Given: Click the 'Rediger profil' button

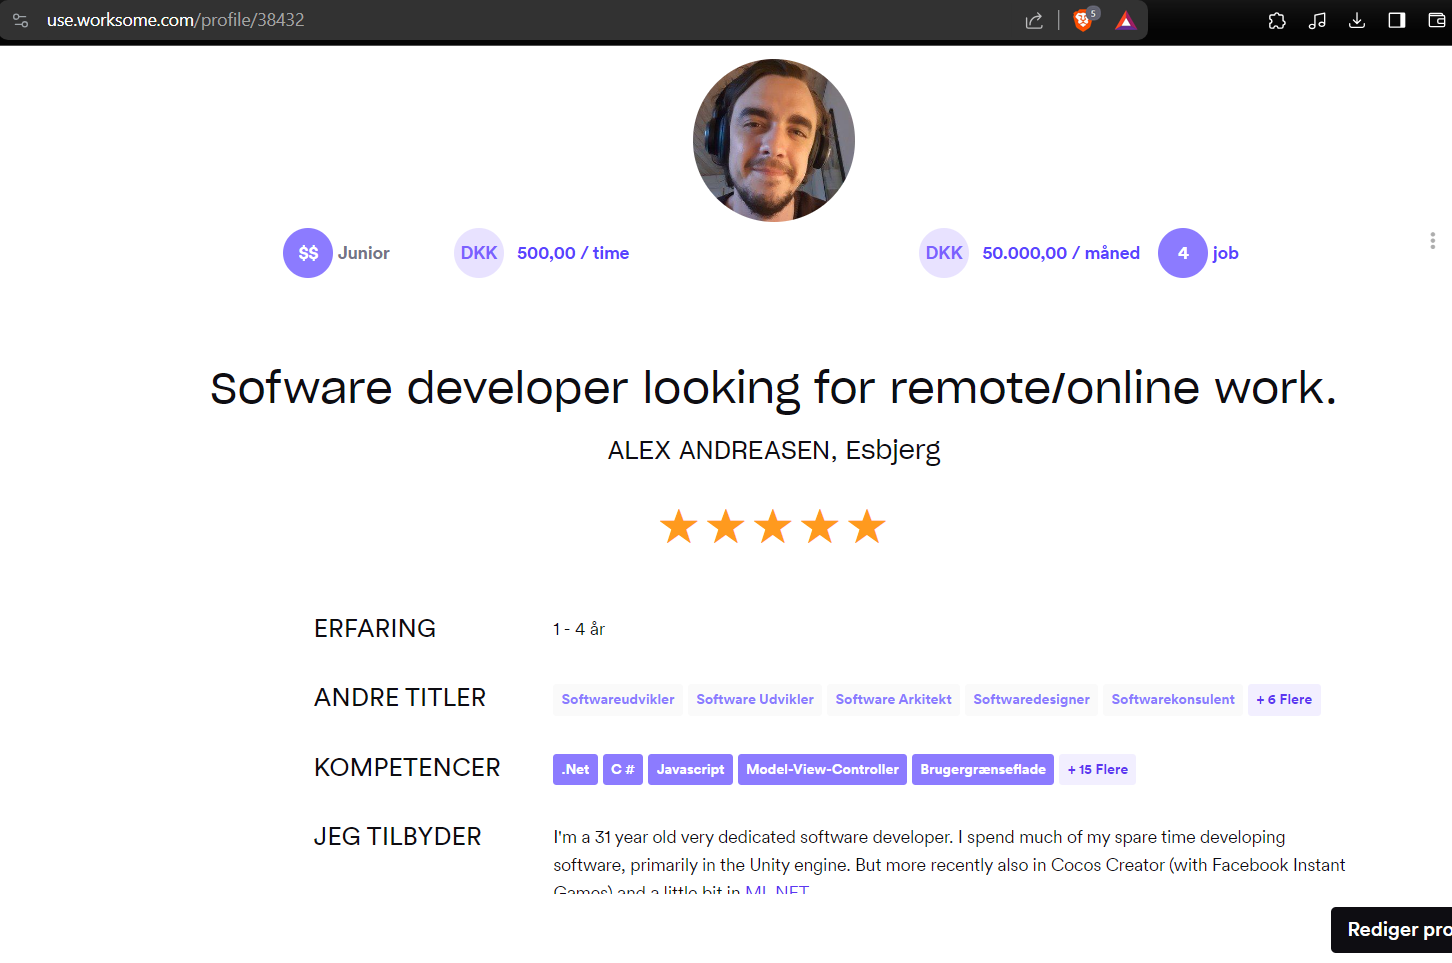Looking at the screenshot, I should pyautogui.click(x=1401, y=929).
